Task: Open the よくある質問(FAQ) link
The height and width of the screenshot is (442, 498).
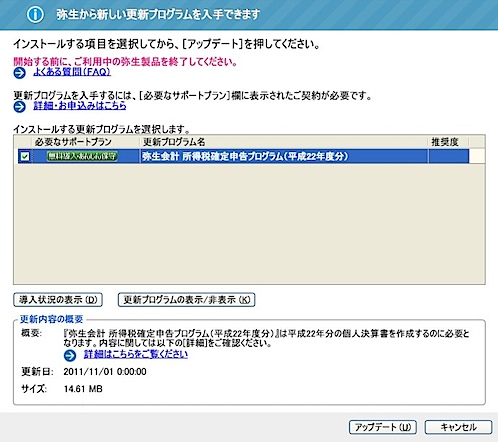Action: (72, 72)
